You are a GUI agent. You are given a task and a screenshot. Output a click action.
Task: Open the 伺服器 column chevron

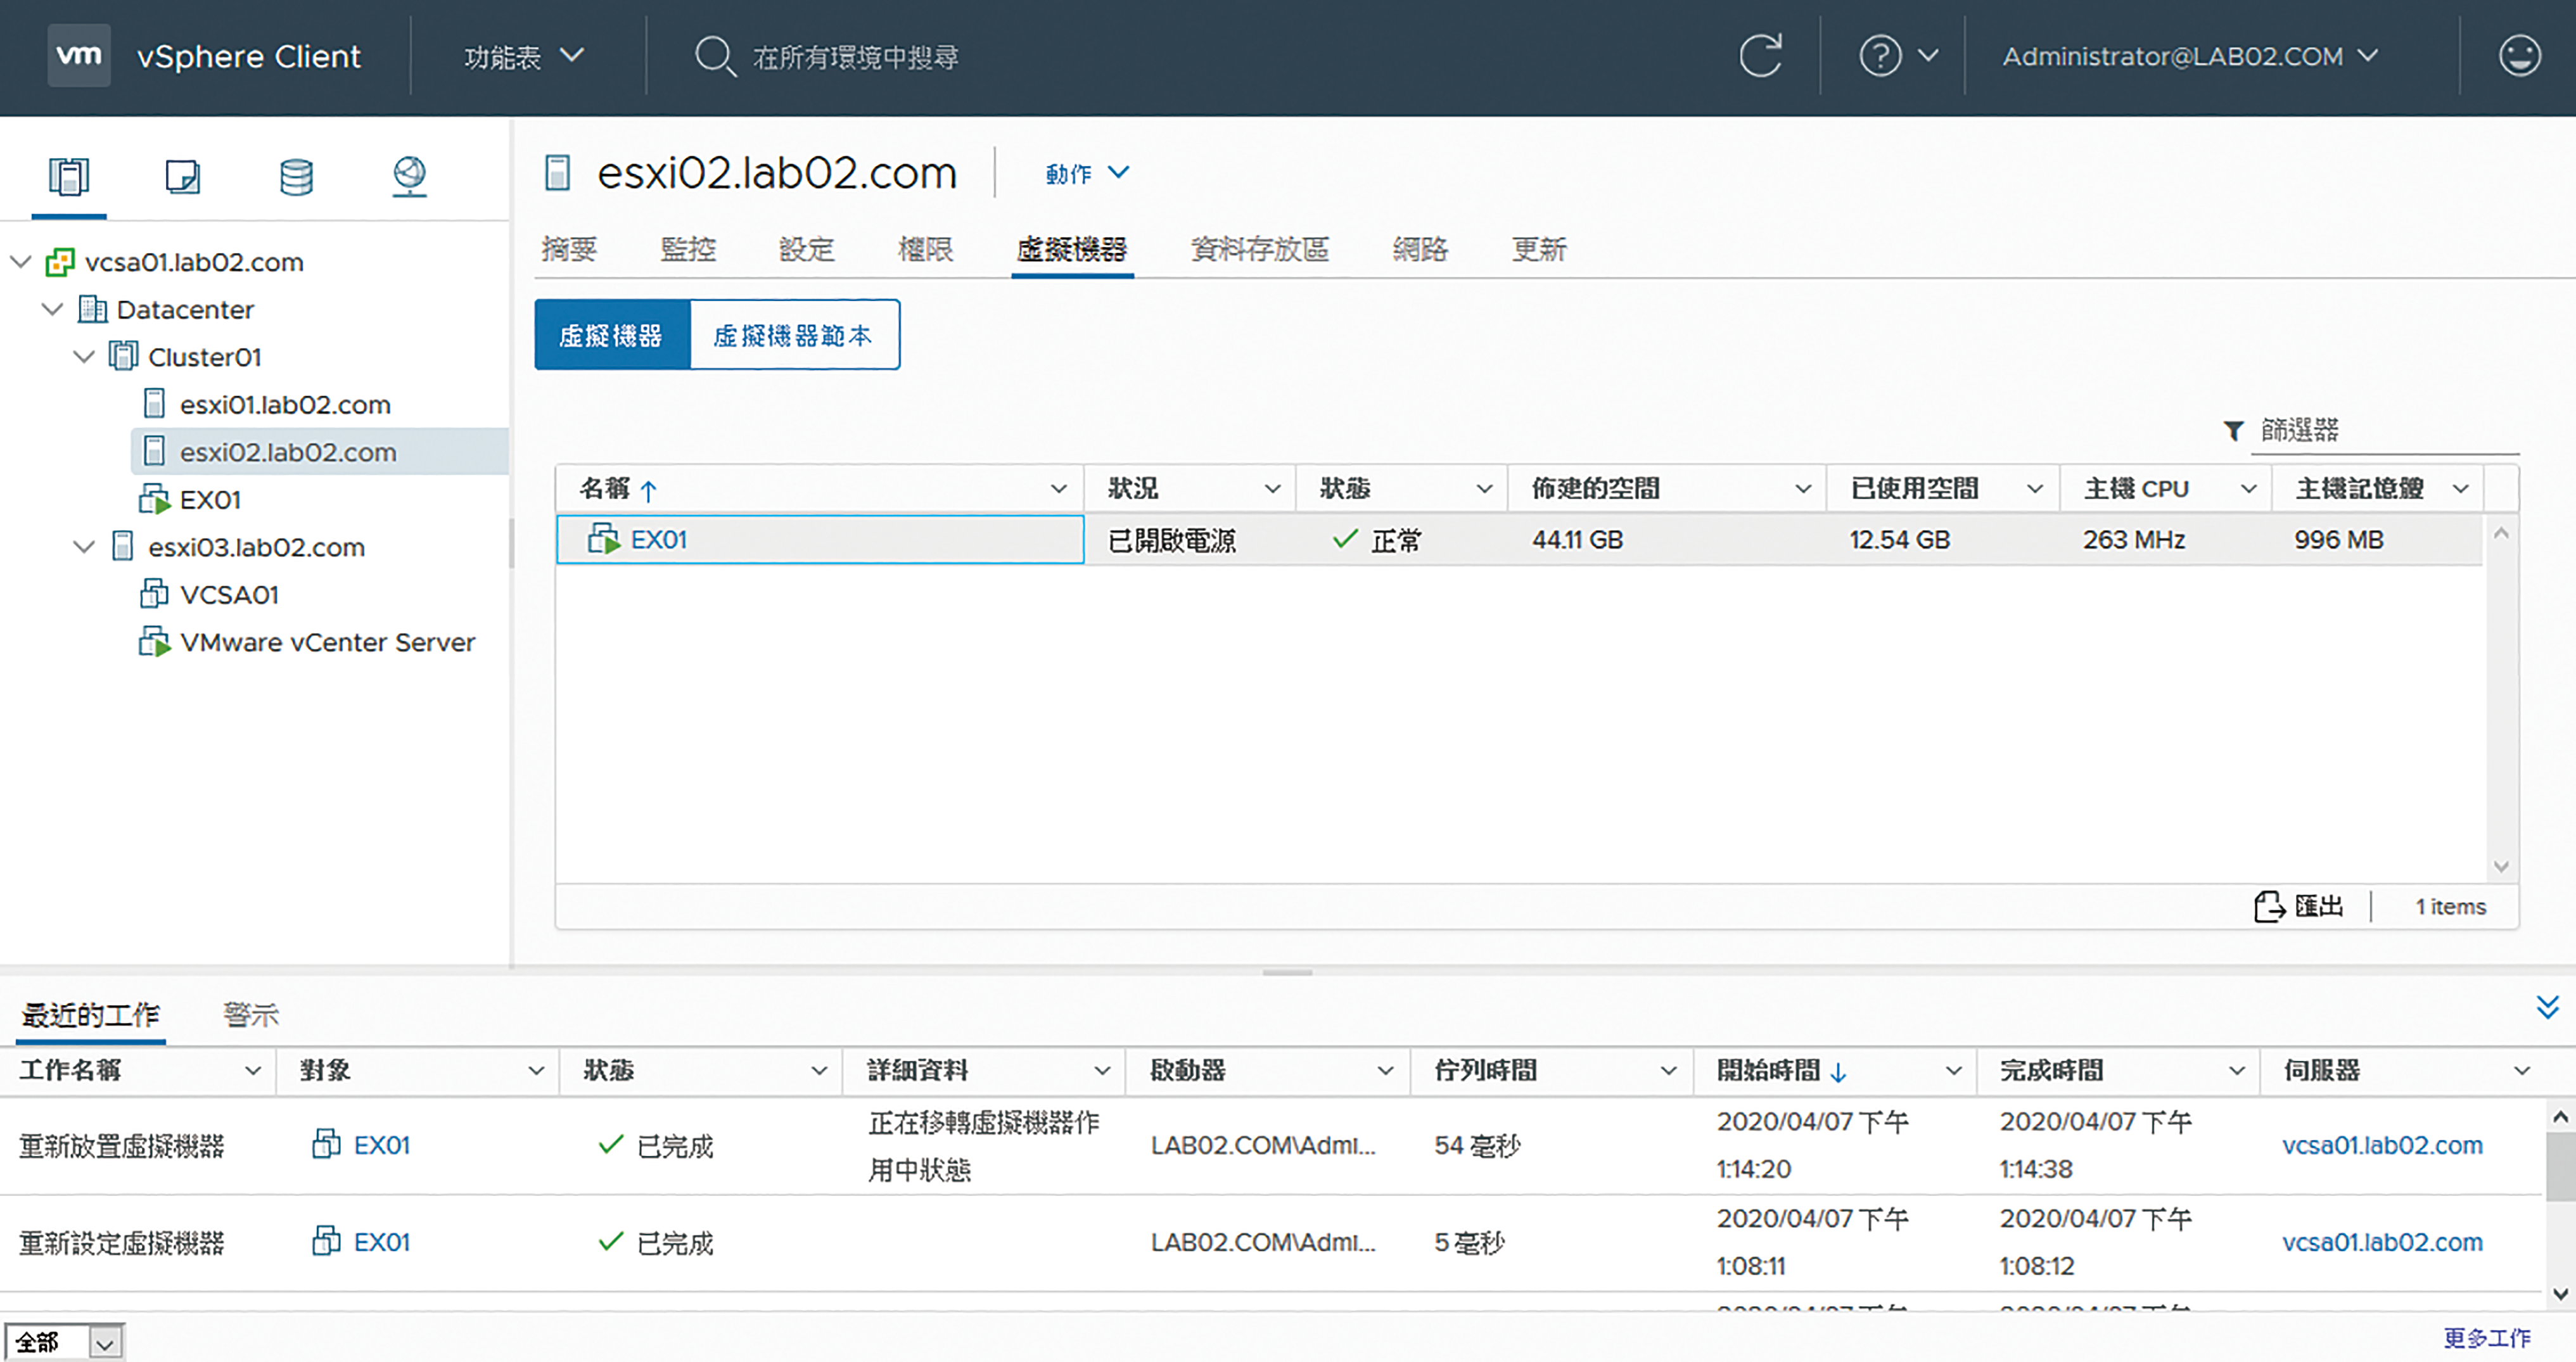point(2522,1071)
